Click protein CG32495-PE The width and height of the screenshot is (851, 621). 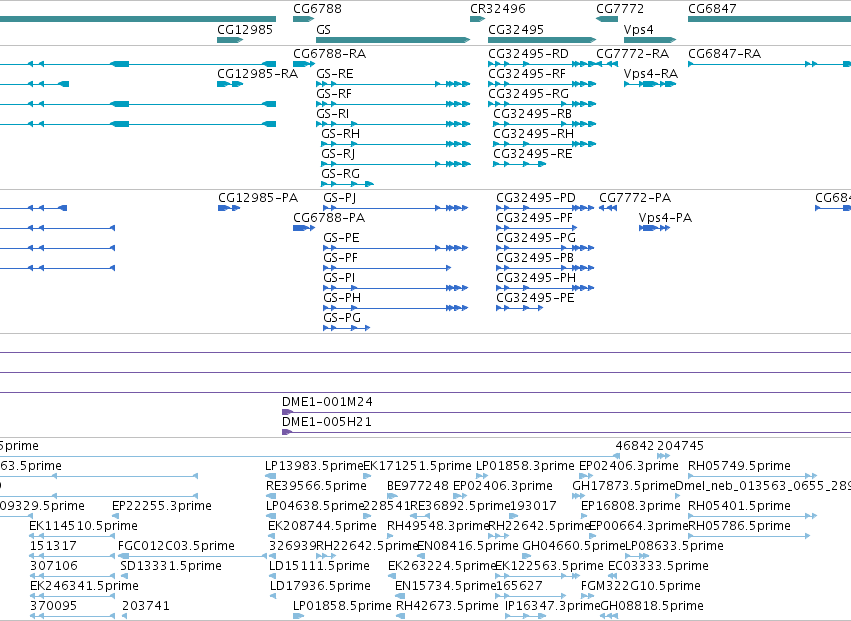(x=535, y=298)
